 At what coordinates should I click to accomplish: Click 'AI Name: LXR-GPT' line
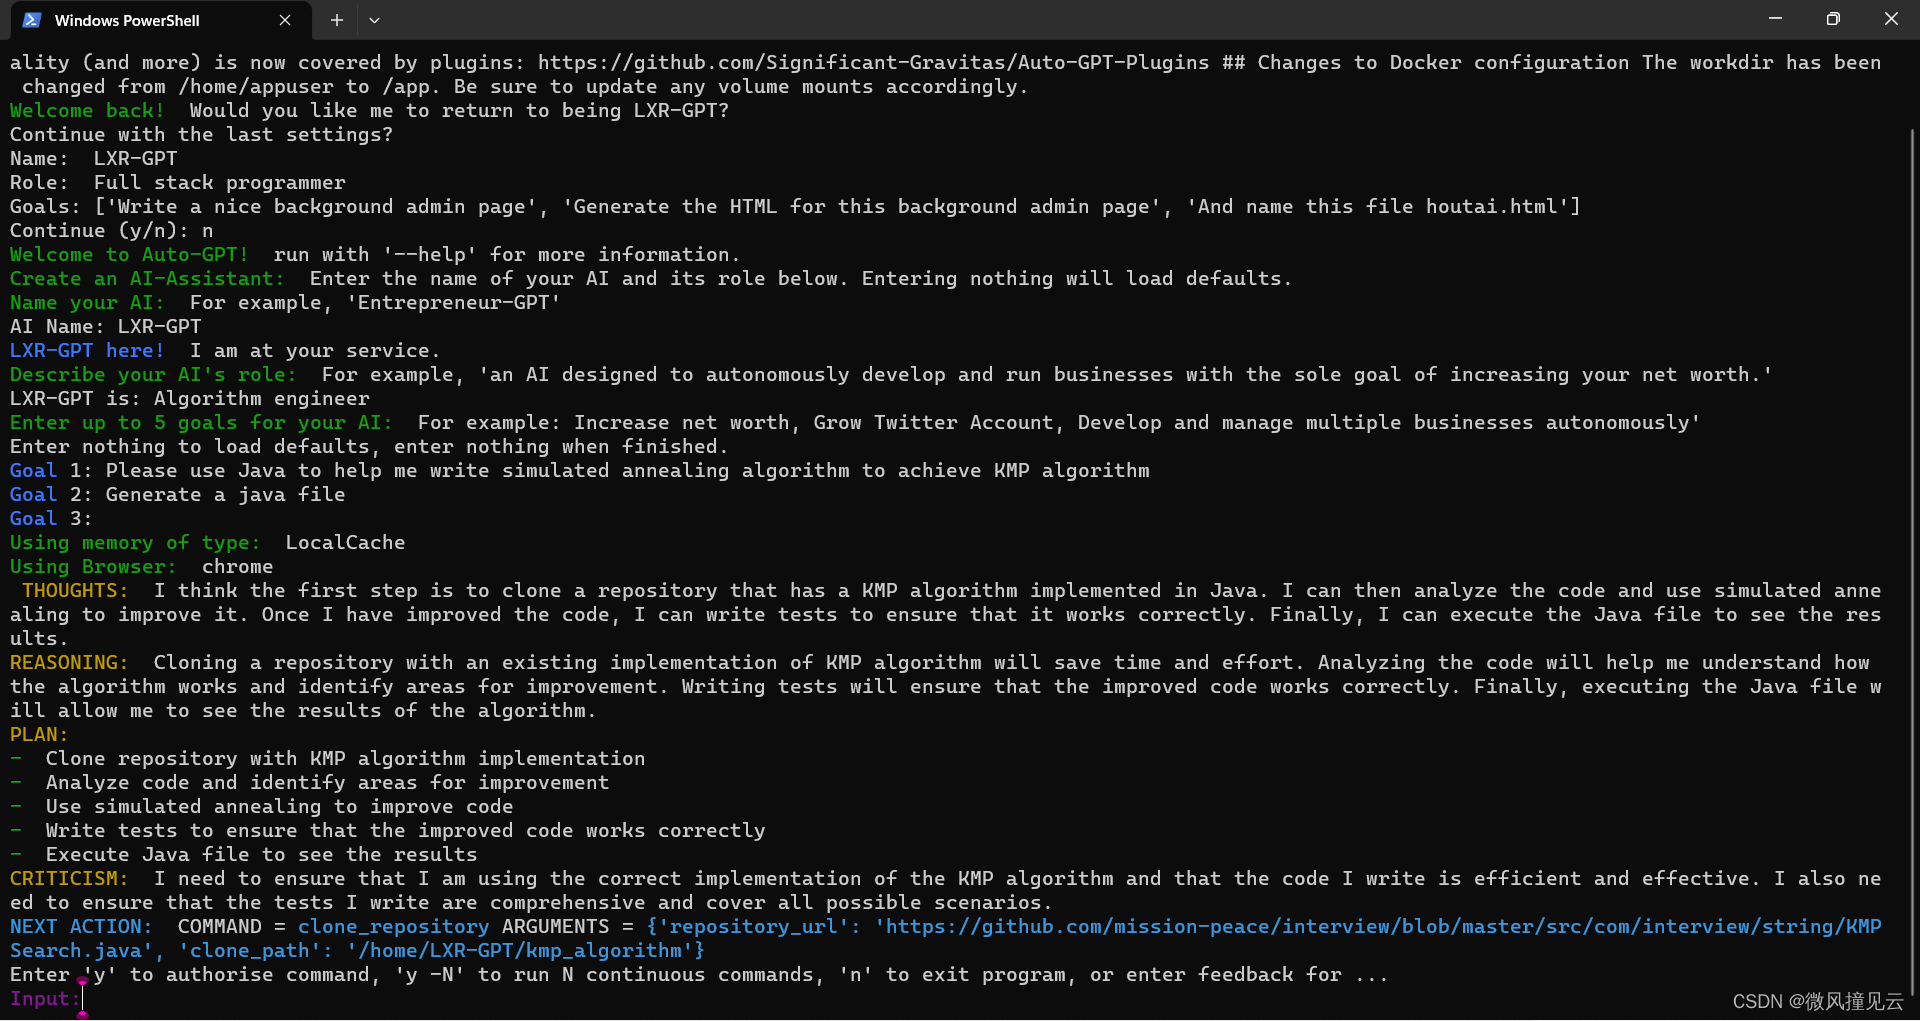tap(105, 326)
